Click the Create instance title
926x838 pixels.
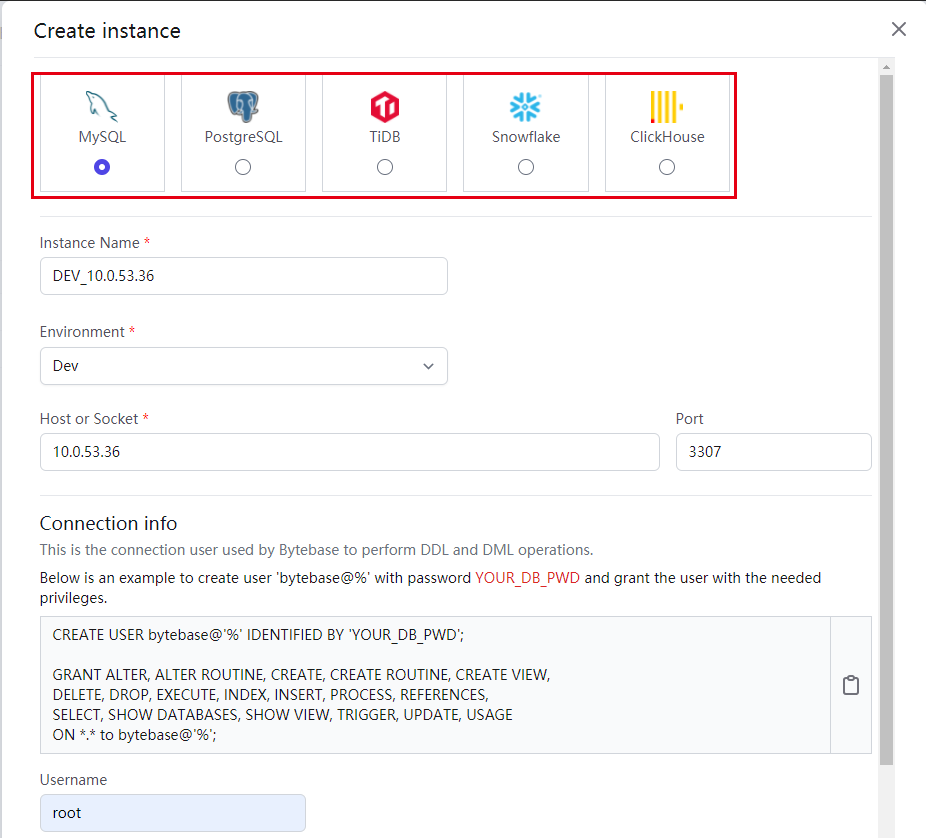pos(107,31)
